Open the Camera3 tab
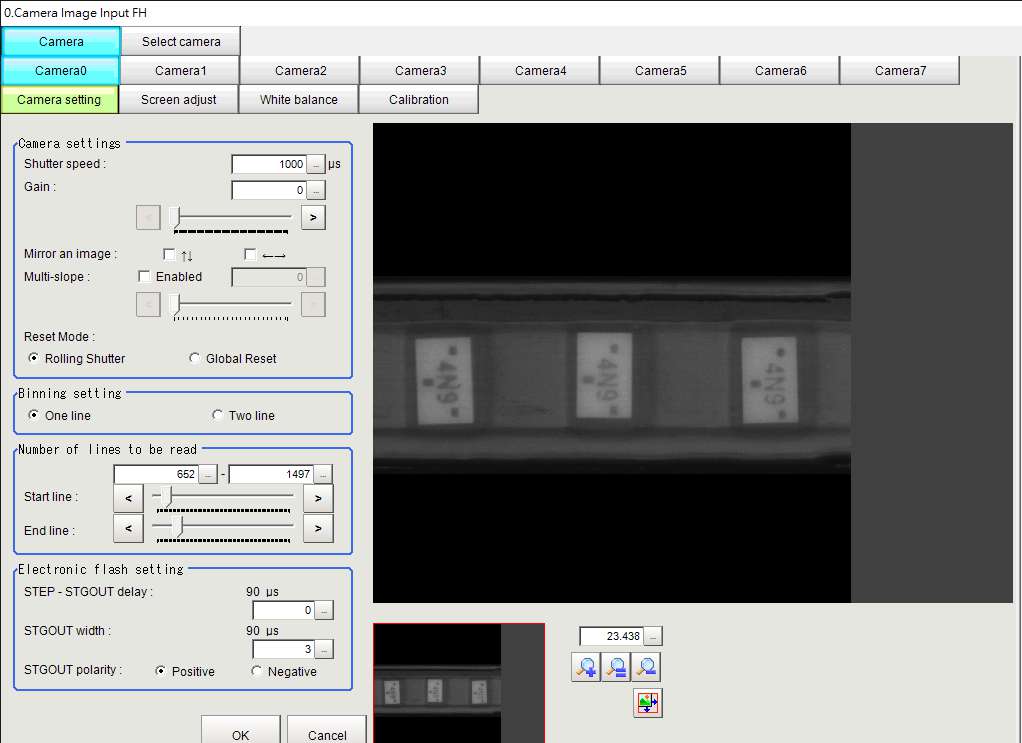 click(x=420, y=70)
